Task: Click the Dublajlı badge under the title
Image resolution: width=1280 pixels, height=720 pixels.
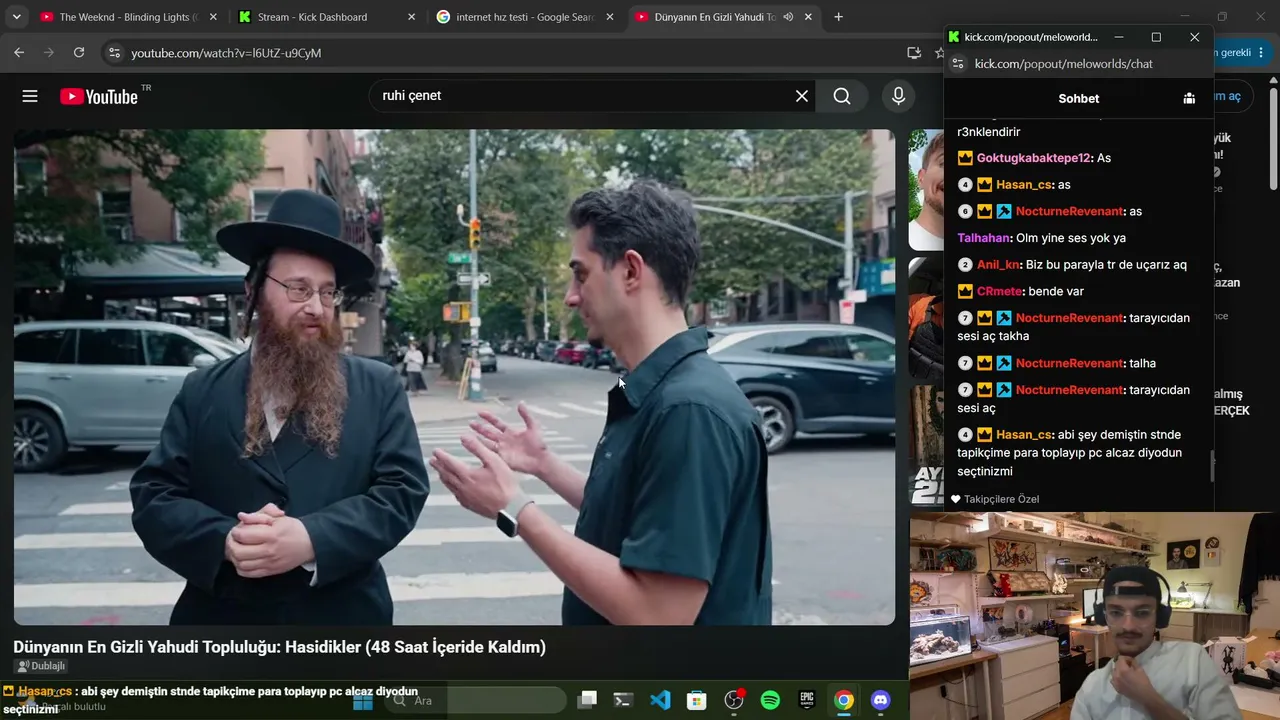Action: (41, 666)
